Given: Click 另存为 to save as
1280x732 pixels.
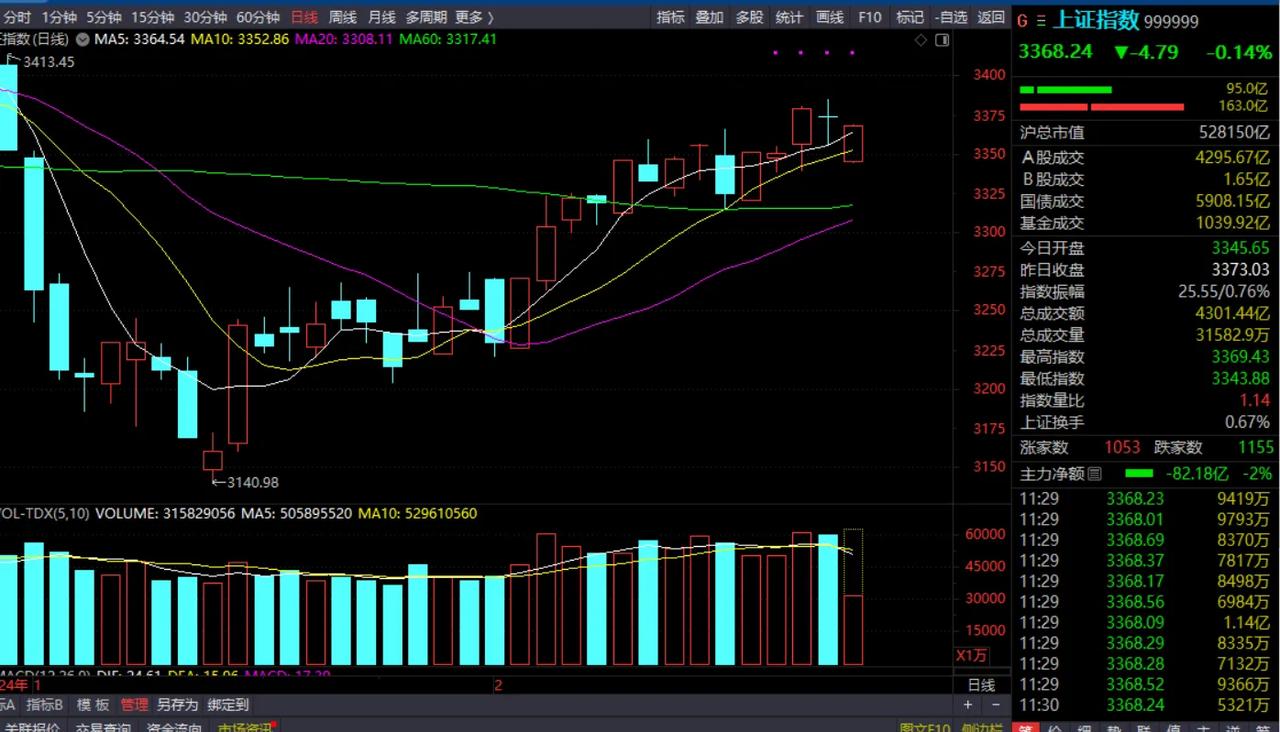Looking at the screenshot, I should pyautogui.click(x=177, y=705).
